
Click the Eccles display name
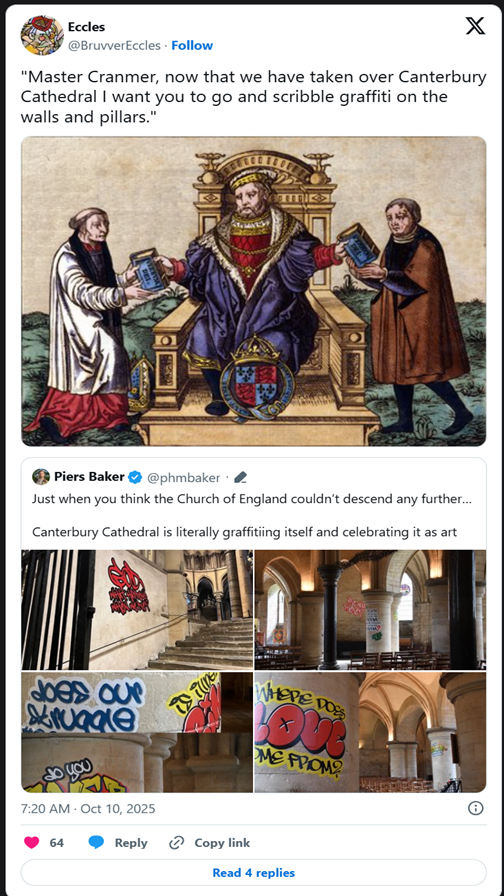(x=86, y=27)
